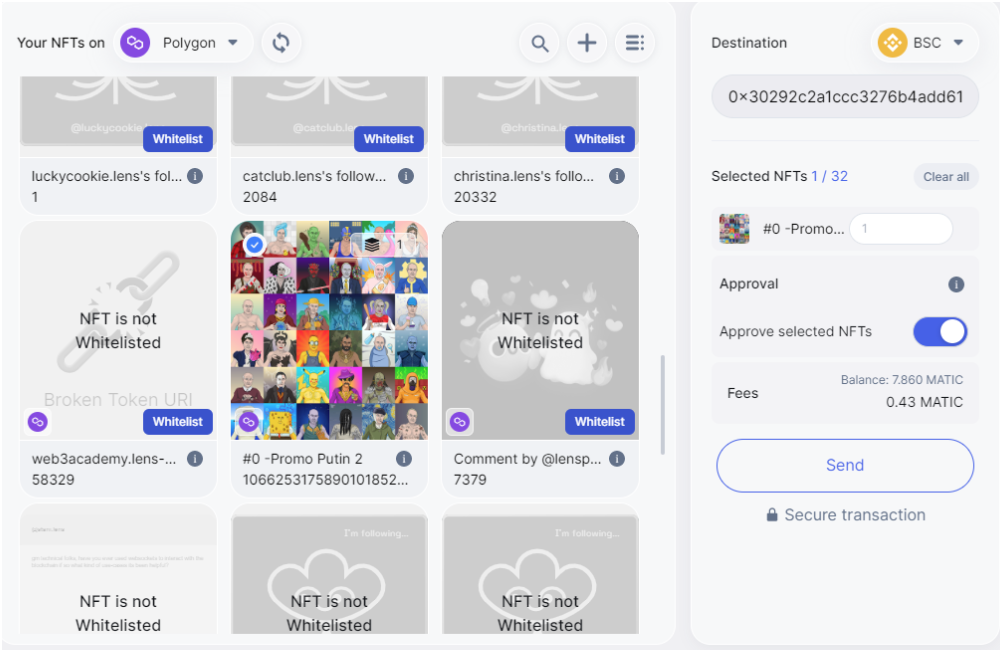Screen dimensions: 1004x658
Task: Click the Balance: 7.860 MATIC text
Action: point(902,380)
